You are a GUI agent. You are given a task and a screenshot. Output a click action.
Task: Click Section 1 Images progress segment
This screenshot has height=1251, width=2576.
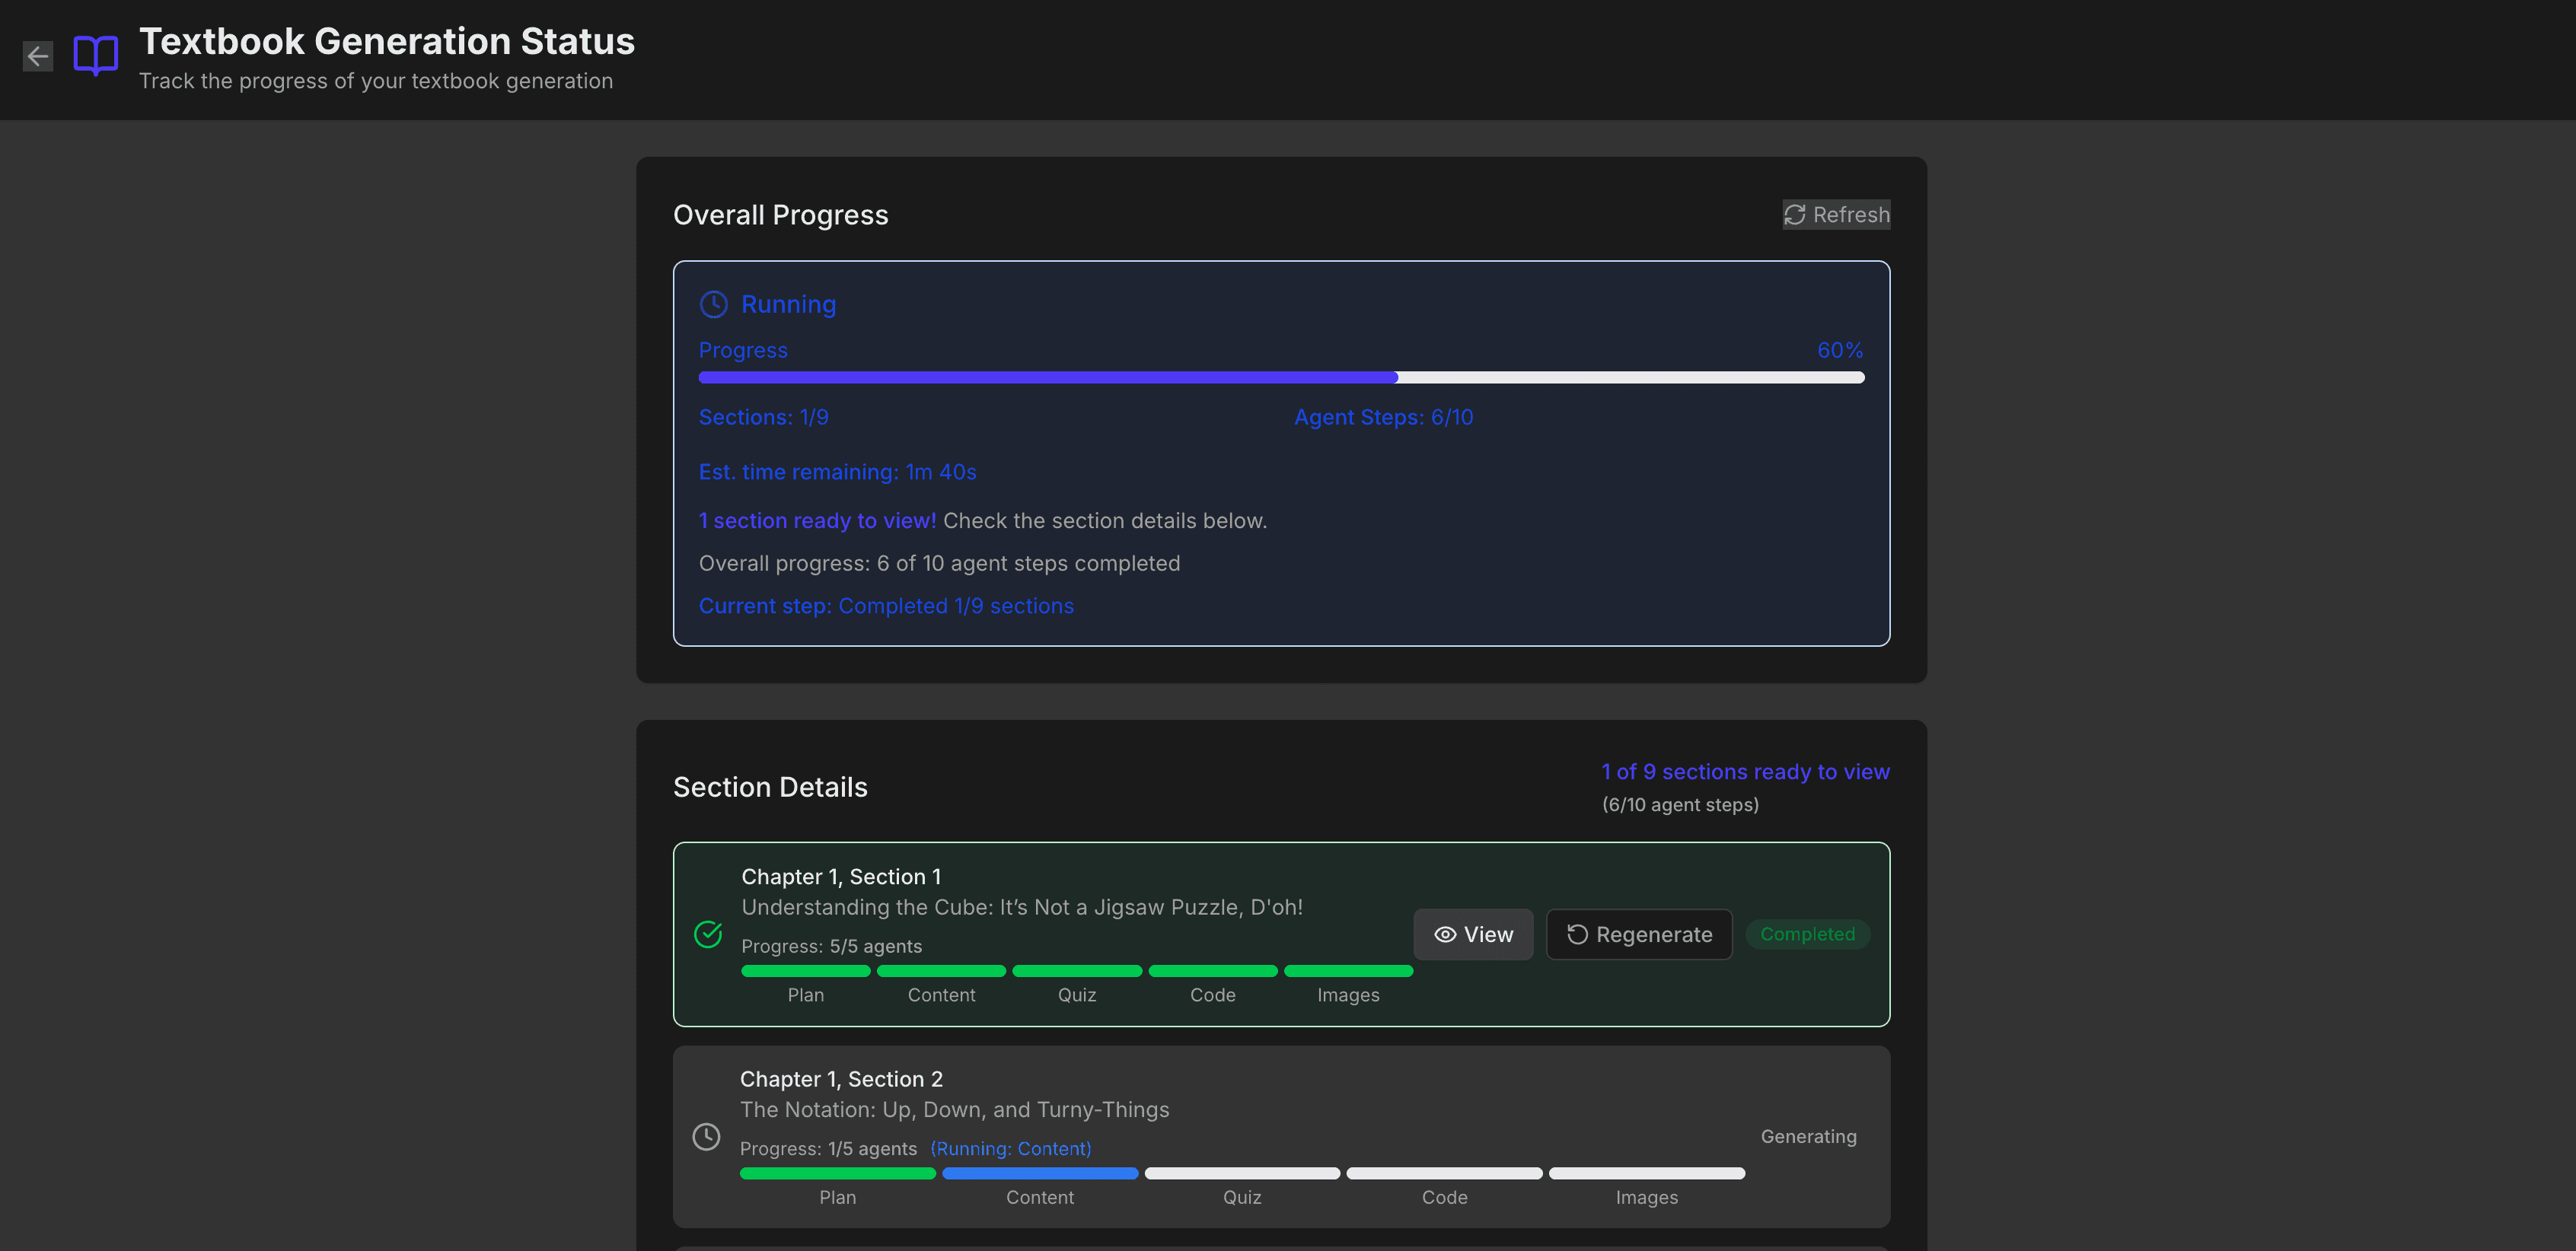coord(1348,971)
